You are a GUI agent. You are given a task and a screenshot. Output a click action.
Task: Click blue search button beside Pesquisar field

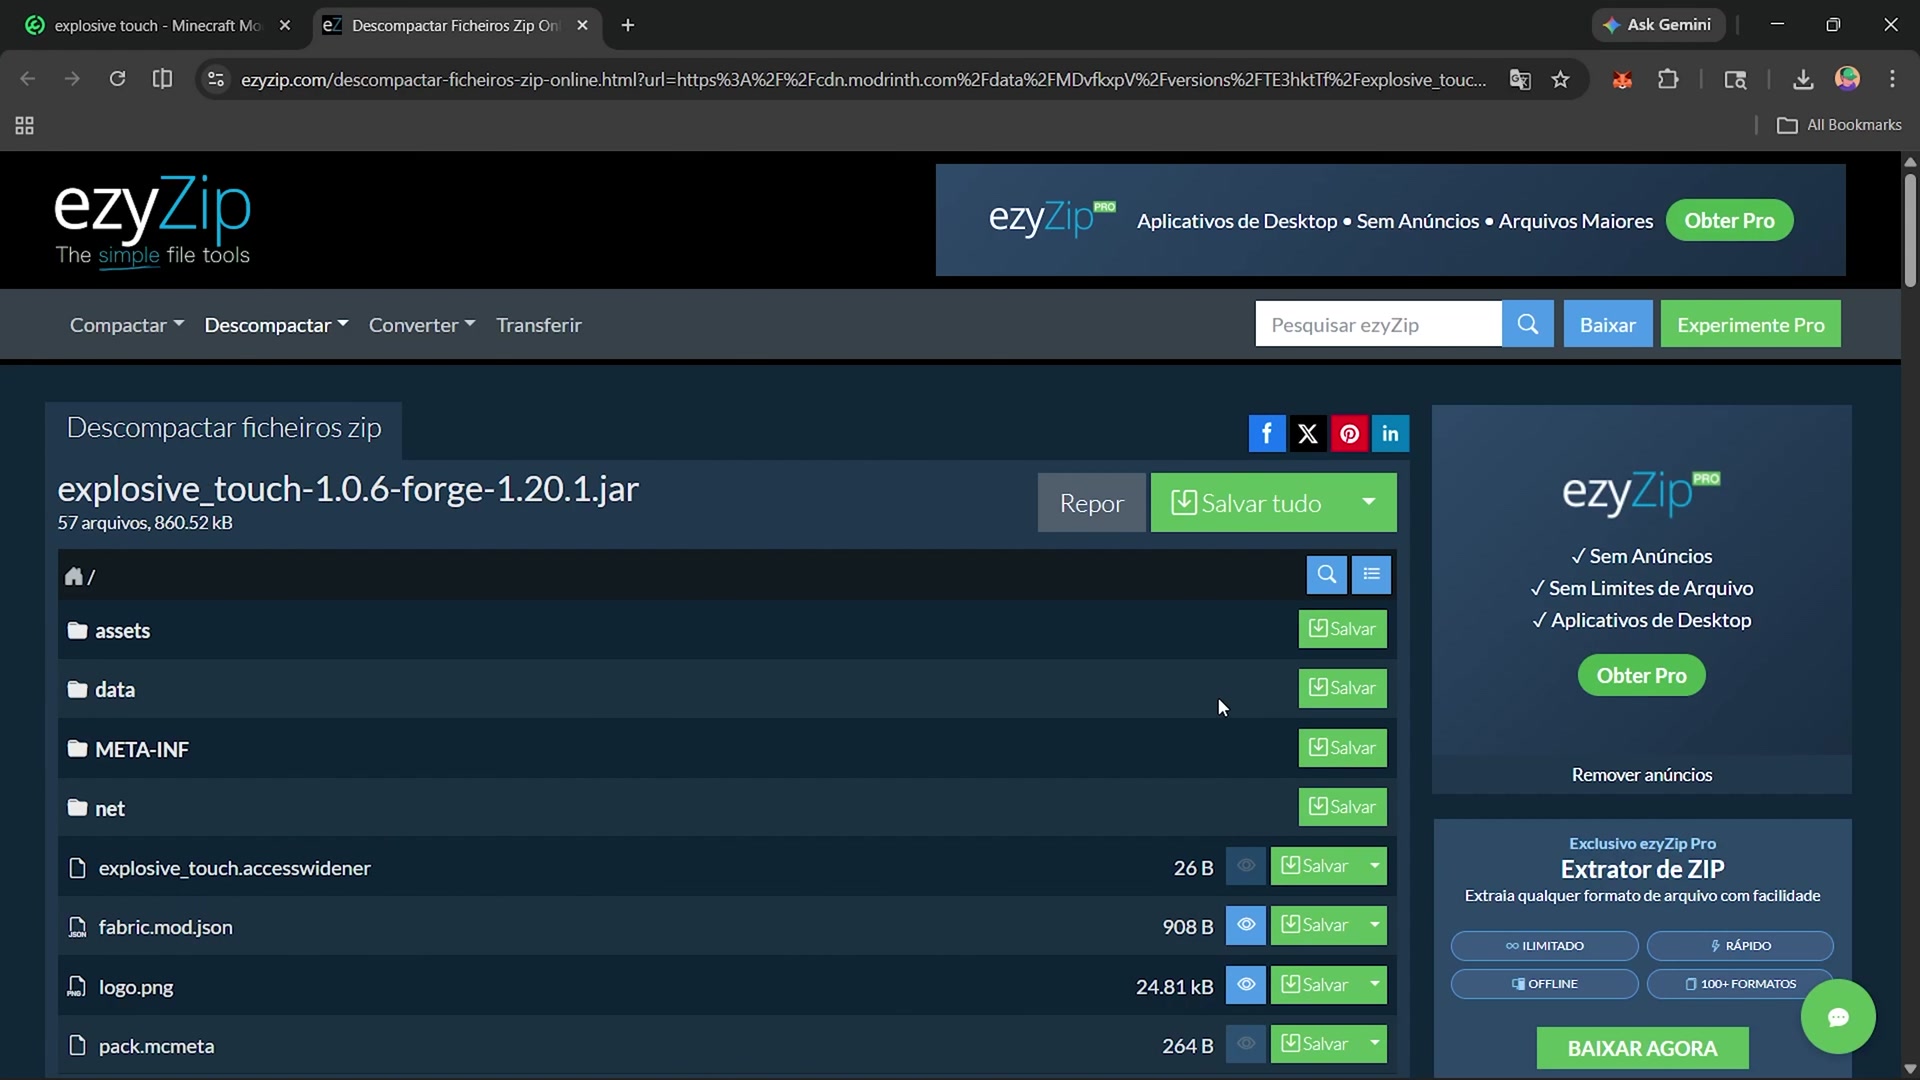(x=1527, y=324)
